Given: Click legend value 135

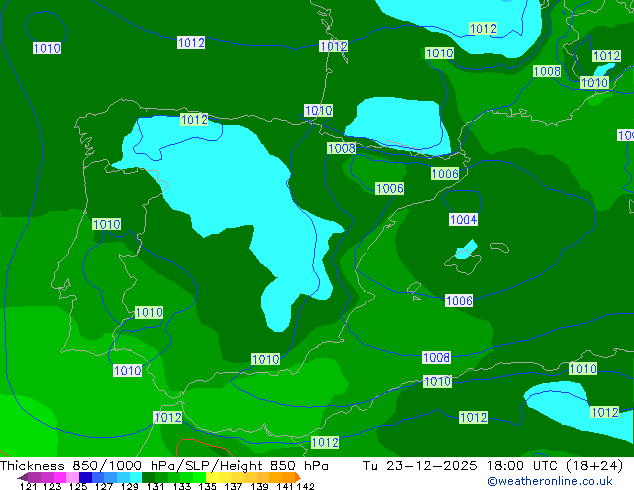Looking at the screenshot, I should pos(207,486).
